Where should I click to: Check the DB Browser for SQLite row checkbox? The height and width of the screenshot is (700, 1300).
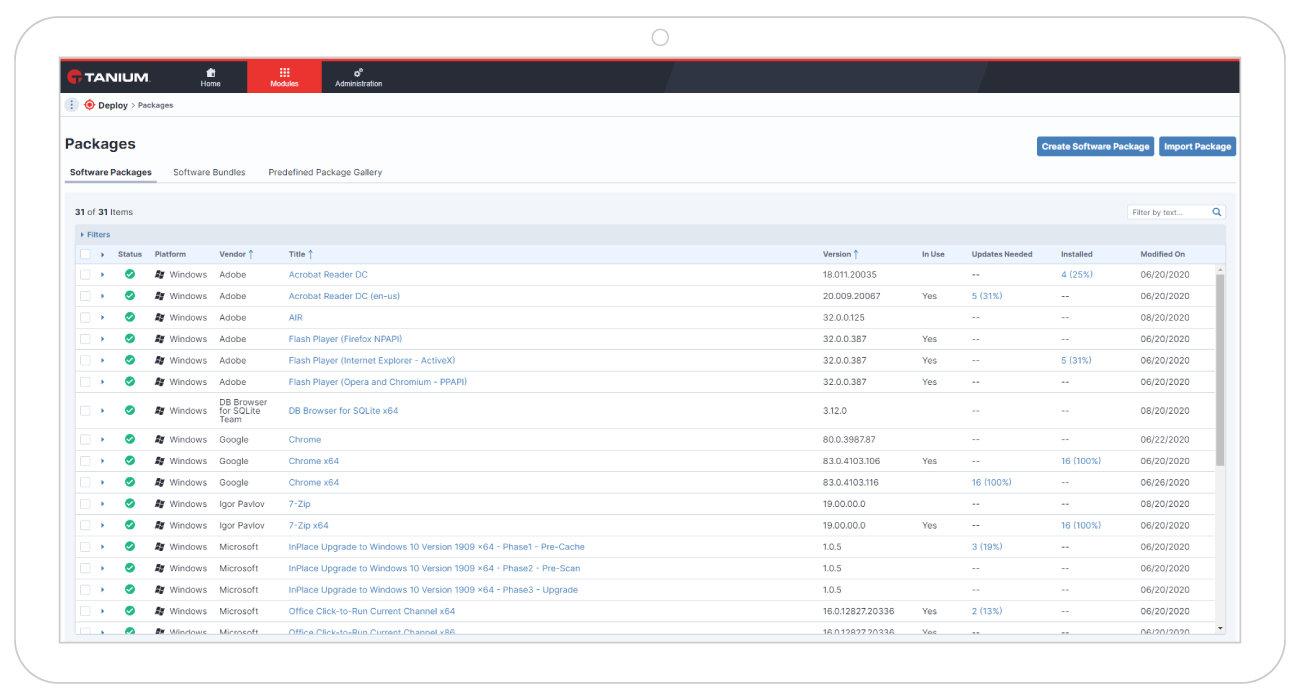coord(85,410)
